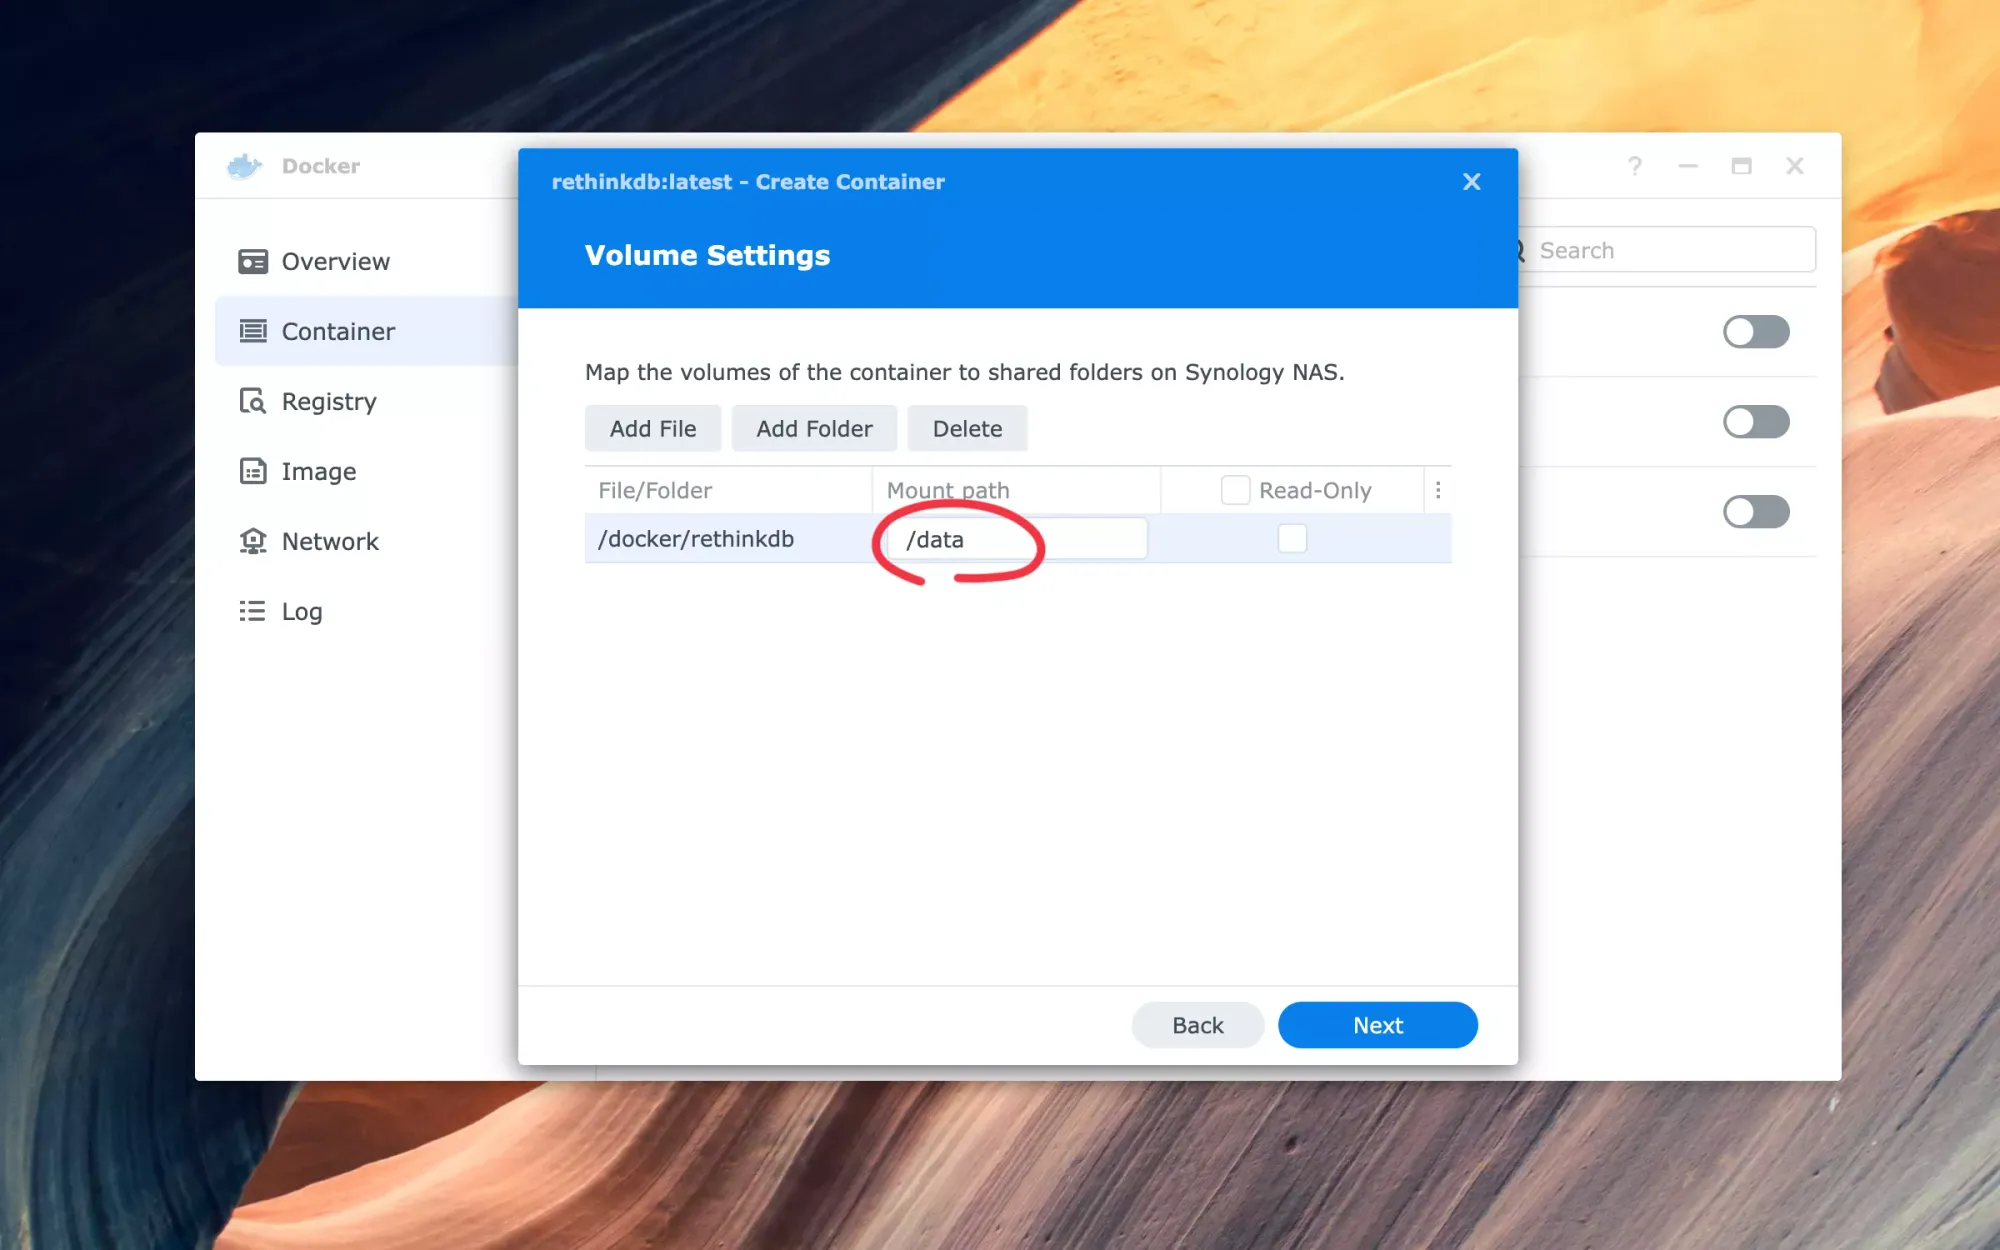Click the Add Folder button

click(814, 428)
